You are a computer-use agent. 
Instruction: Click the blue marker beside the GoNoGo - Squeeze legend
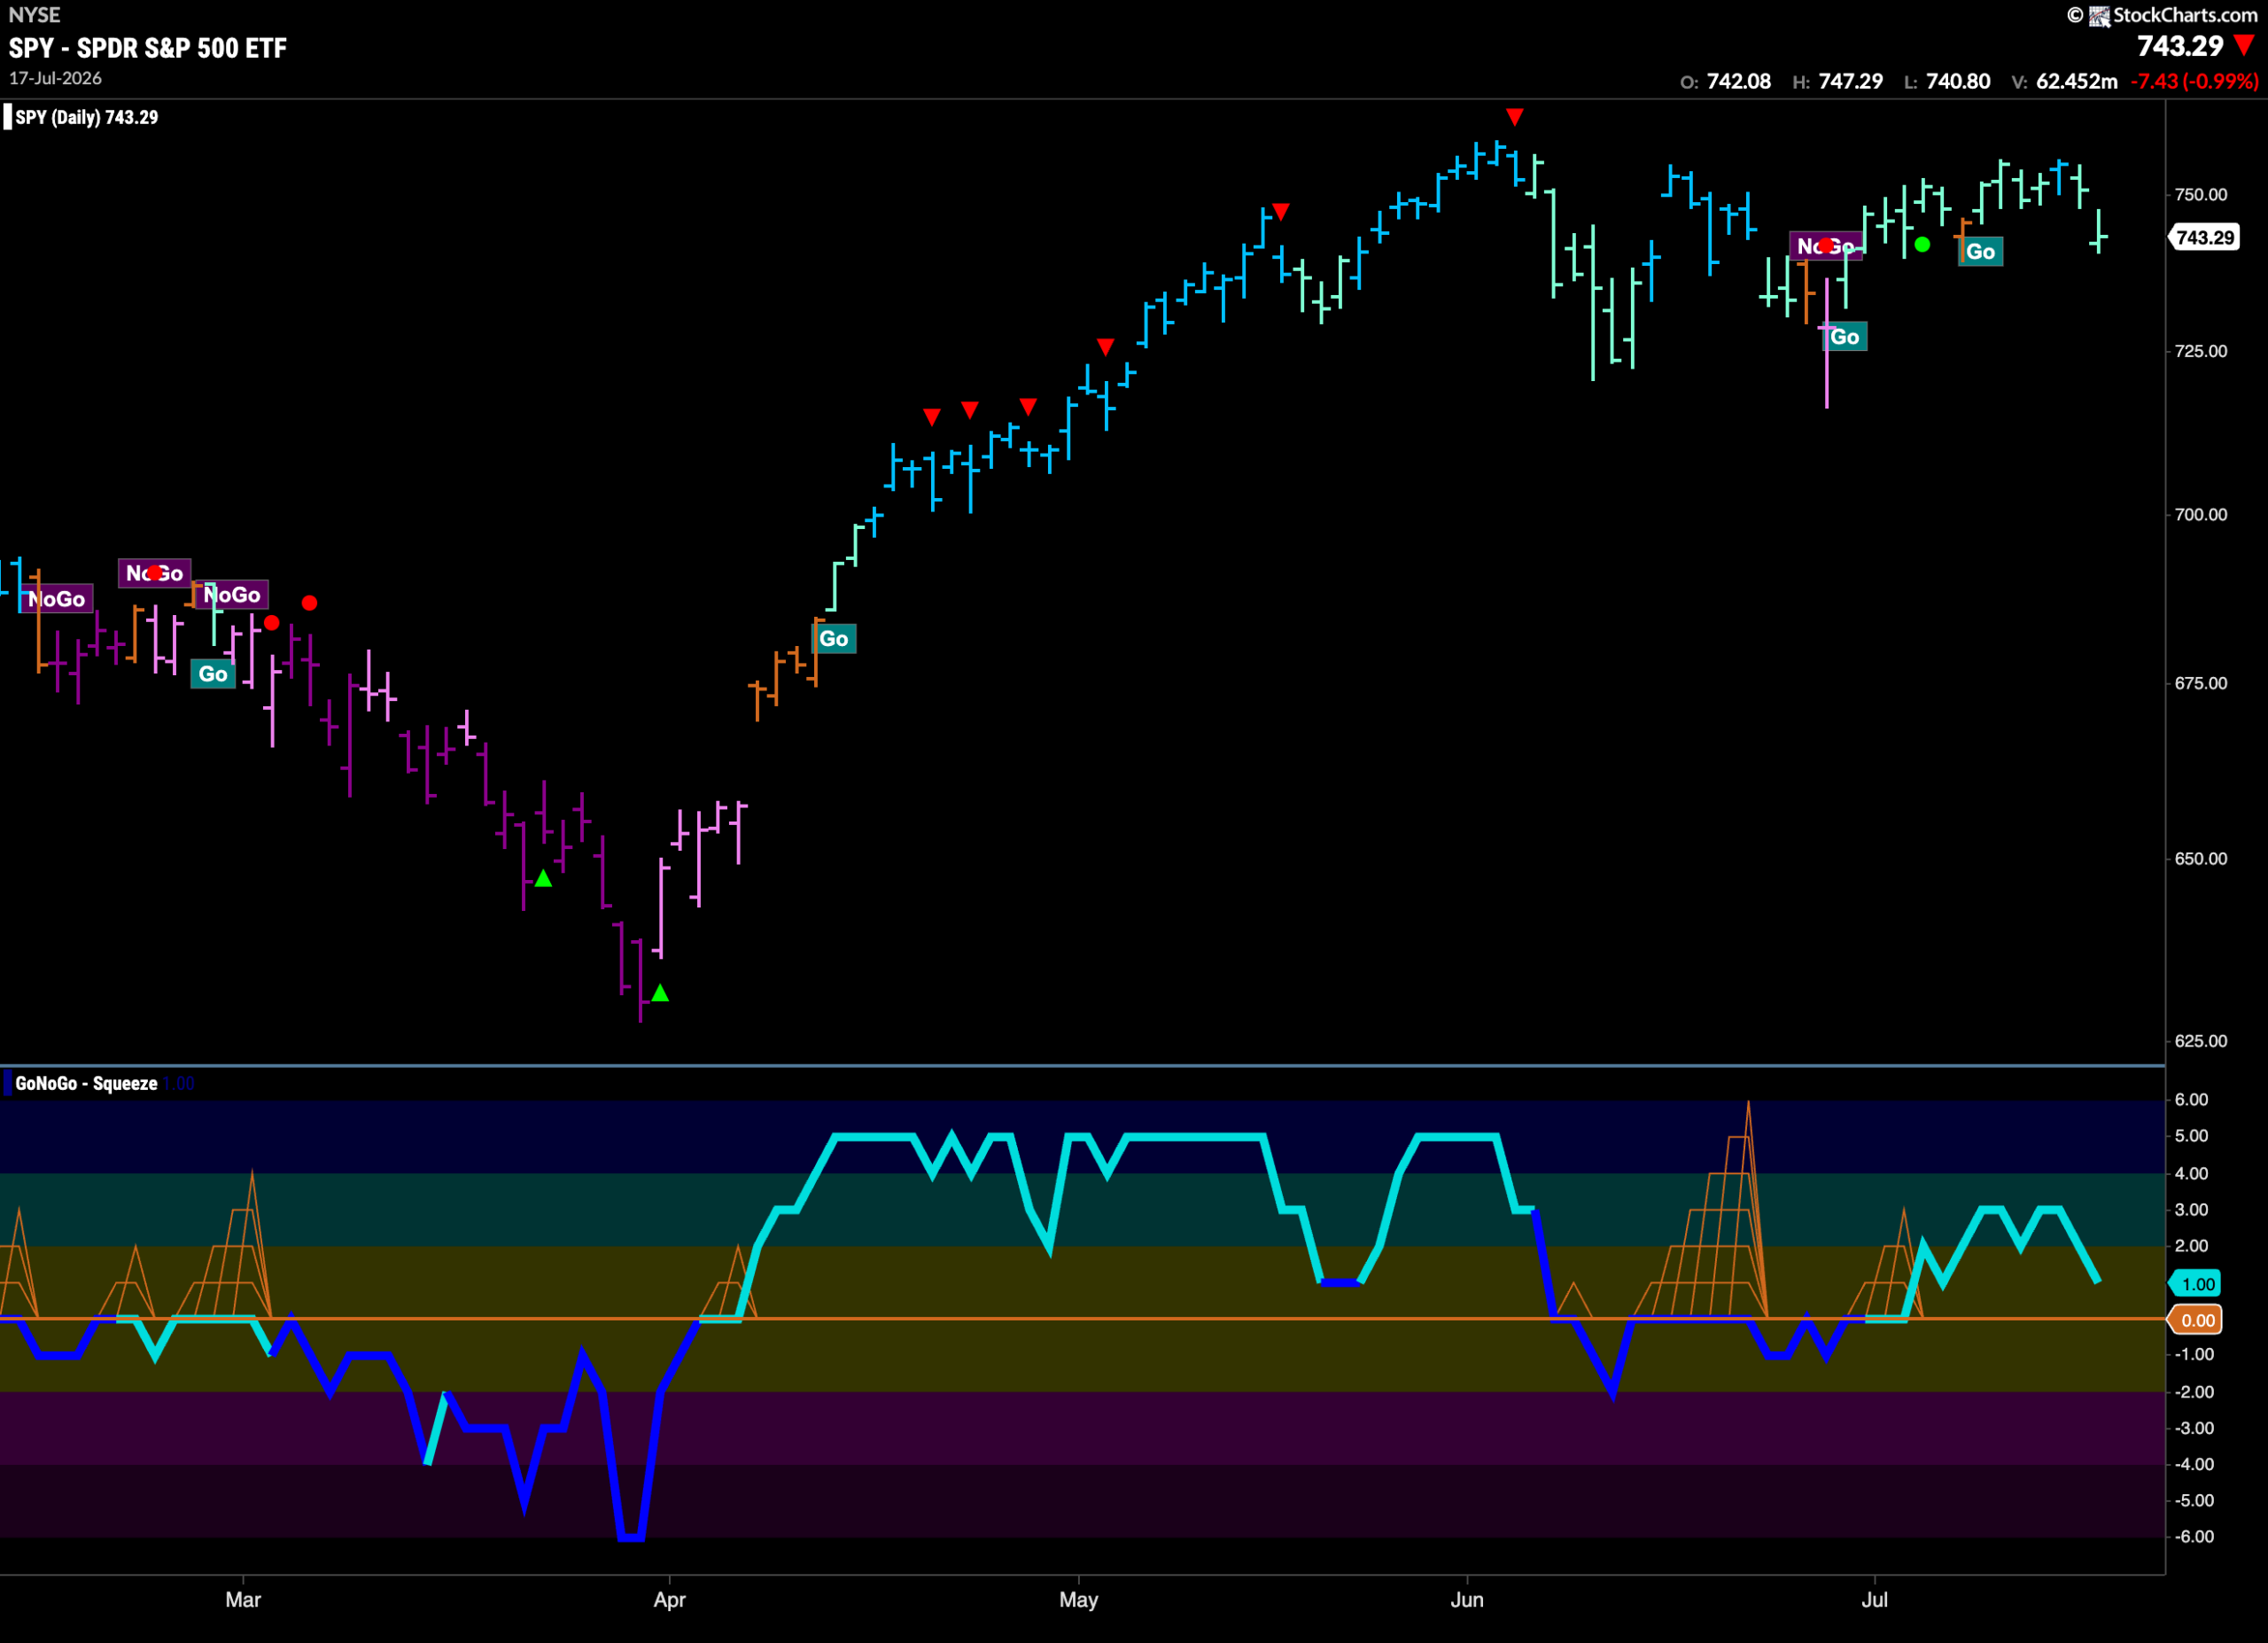pyautogui.click(x=8, y=1083)
